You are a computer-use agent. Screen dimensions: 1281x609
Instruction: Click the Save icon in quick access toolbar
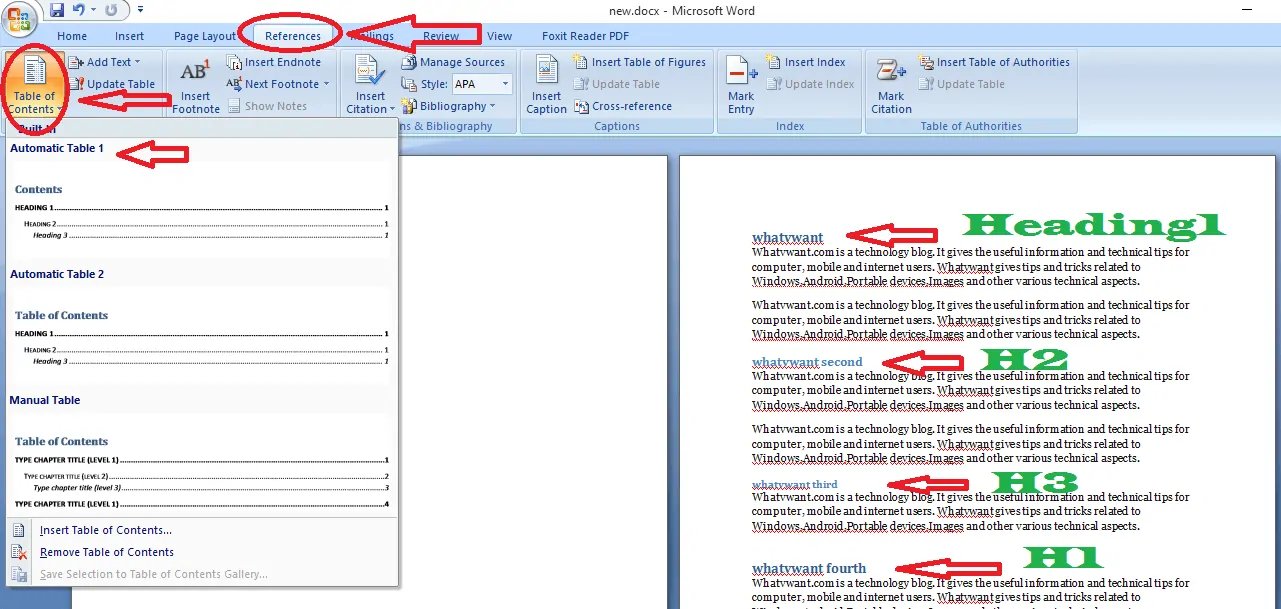point(57,11)
